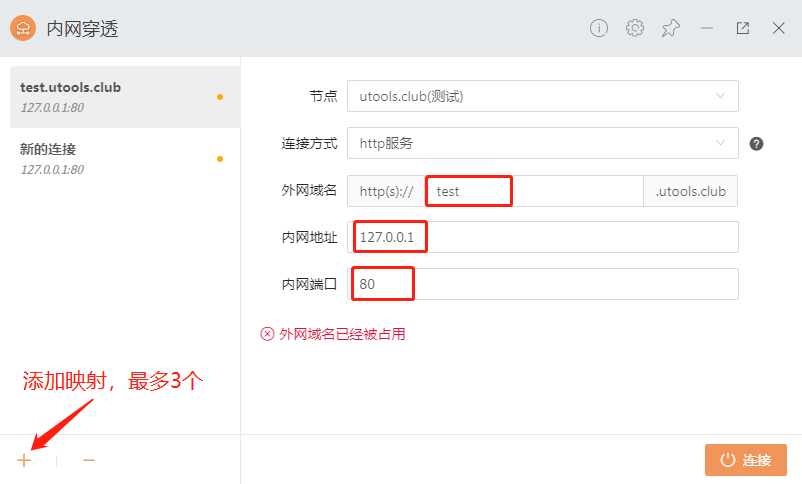Click the 连接 connect button
The width and height of the screenshot is (802, 484).
point(746,460)
